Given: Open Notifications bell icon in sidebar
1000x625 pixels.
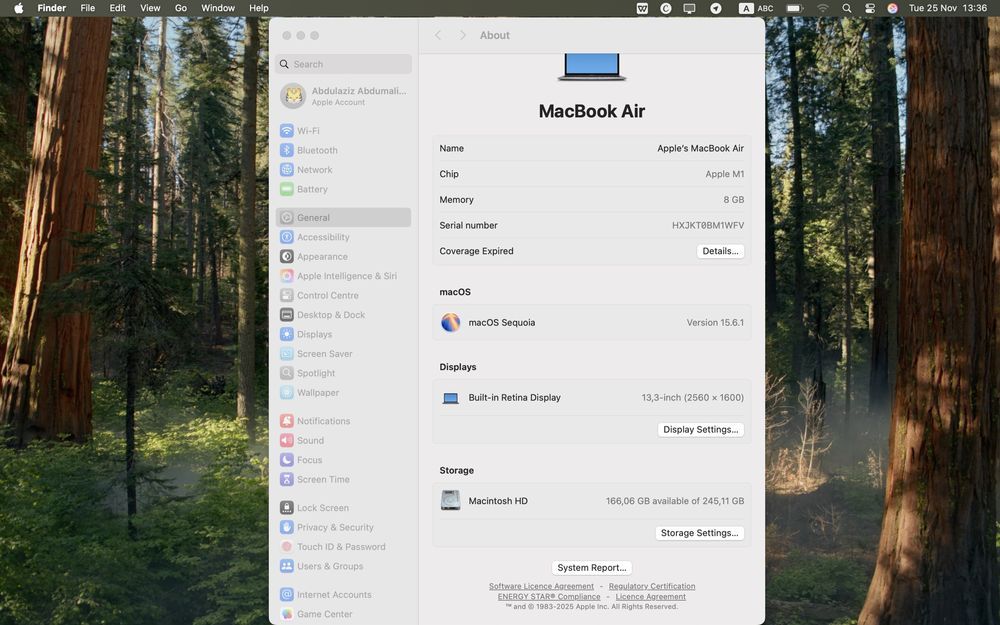Looking at the screenshot, I should pos(287,421).
